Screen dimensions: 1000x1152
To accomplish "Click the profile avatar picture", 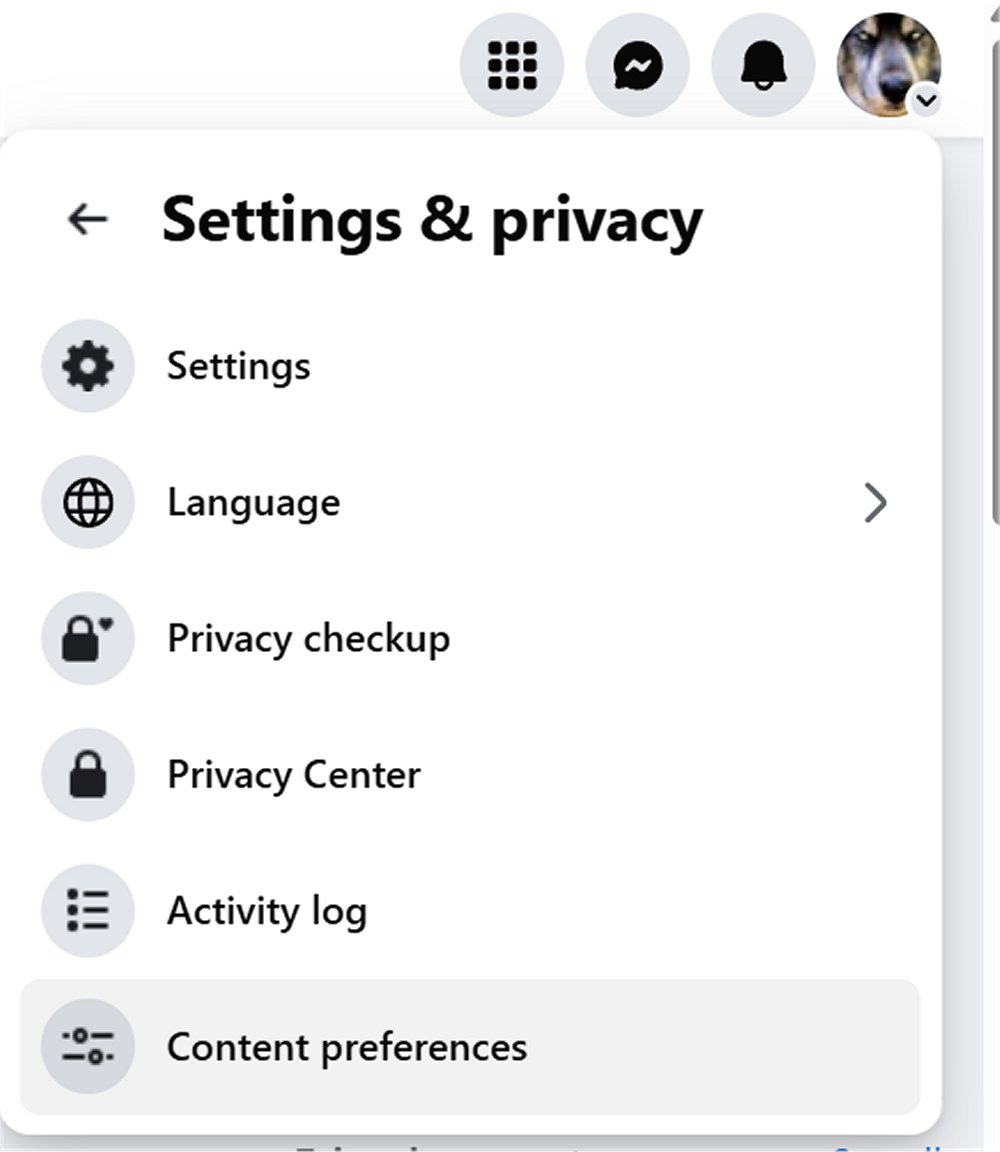I will click(x=884, y=60).
